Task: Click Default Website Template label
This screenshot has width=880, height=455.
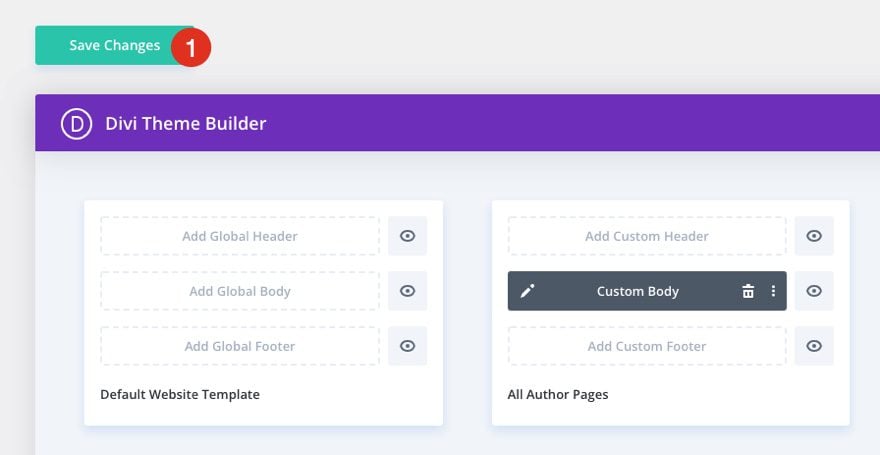Action: click(180, 394)
